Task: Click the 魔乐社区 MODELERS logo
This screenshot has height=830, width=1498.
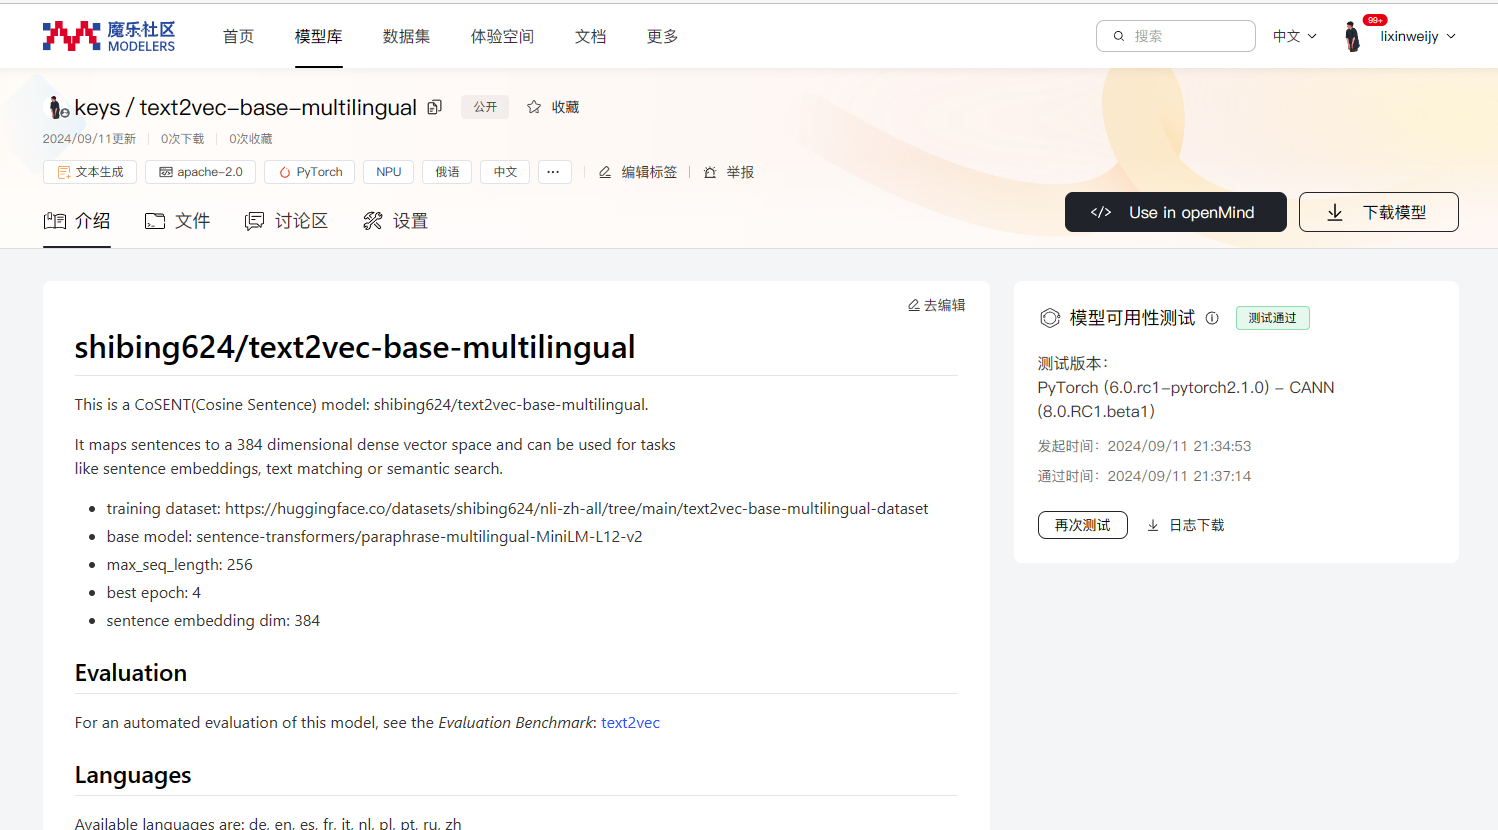Action: coord(107,35)
